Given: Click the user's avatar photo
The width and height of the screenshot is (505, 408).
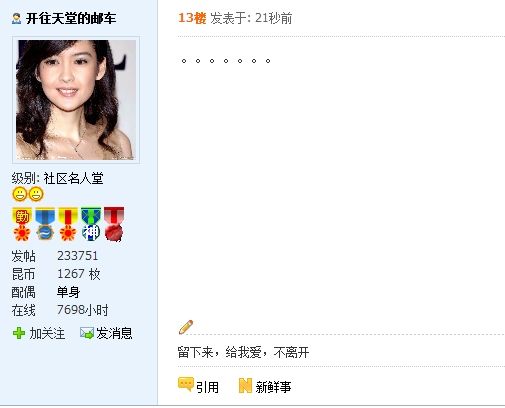Looking at the screenshot, I should pyautogui.click(x=76, y=100).
